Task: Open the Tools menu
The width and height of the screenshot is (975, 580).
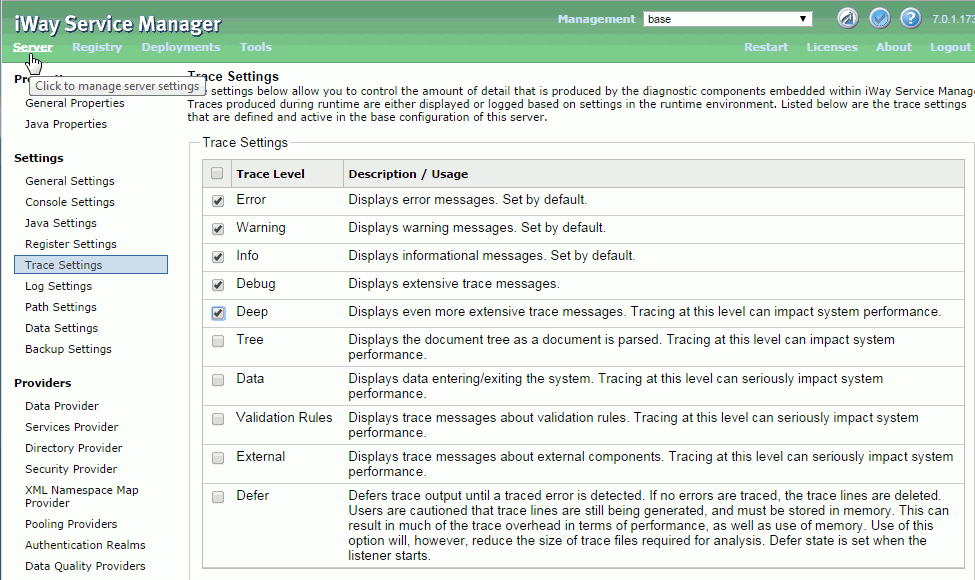Action: [256, 47]
